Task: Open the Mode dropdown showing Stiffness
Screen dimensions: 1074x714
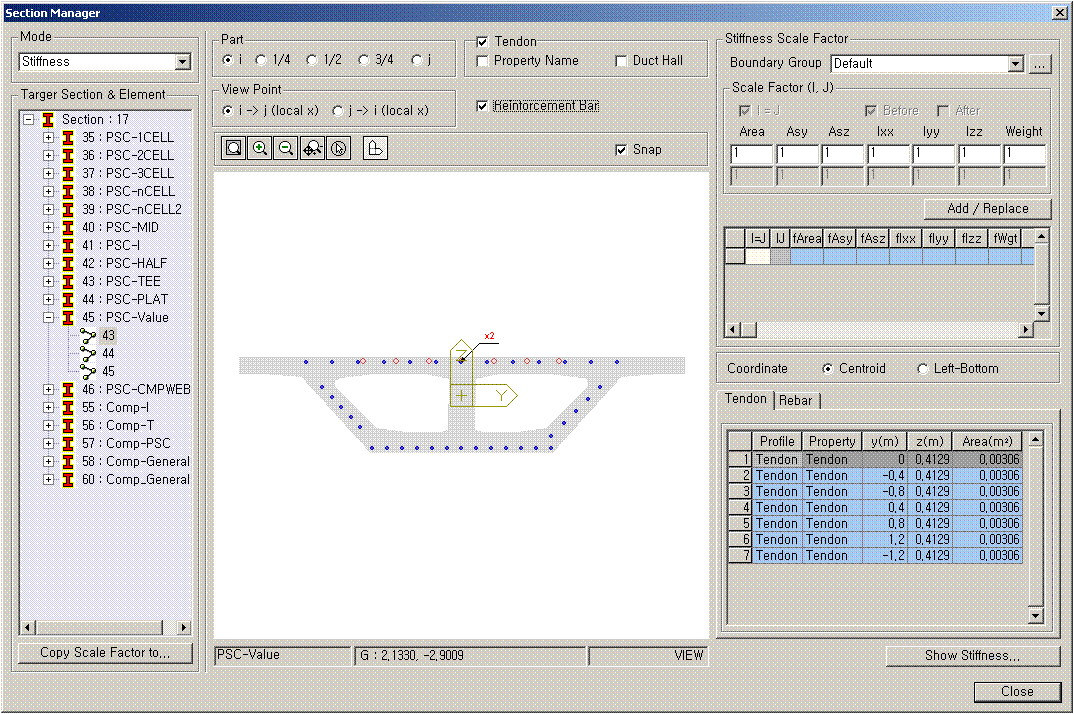Action: tap(182, 62)
